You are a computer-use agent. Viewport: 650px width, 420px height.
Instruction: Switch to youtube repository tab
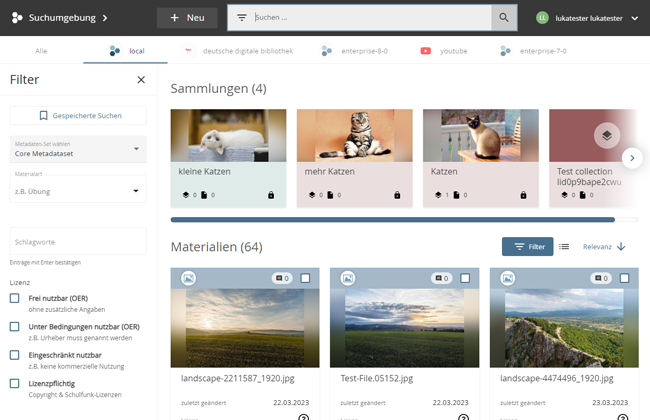(444, 50)
